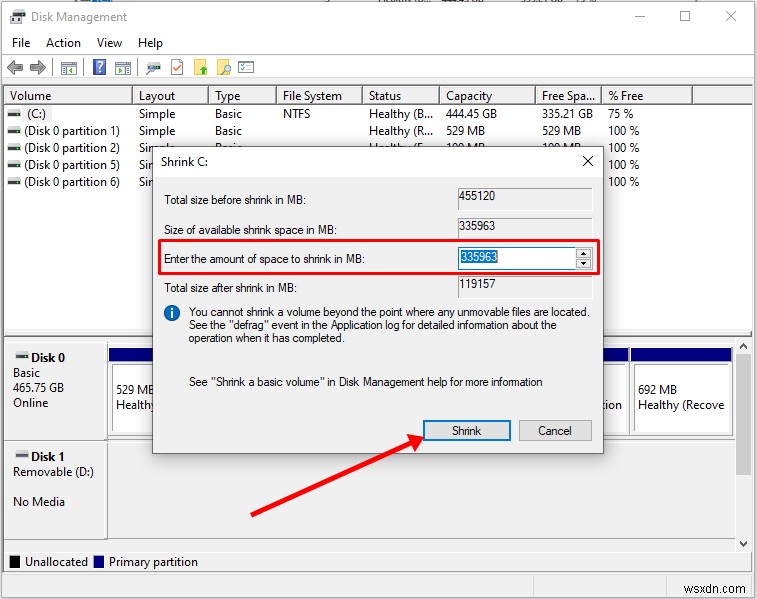The height and width of the screenshot is (599, 757).
Task: Toggle Show/Hide Console Tree icon
Action: click(x=69, y=68)
